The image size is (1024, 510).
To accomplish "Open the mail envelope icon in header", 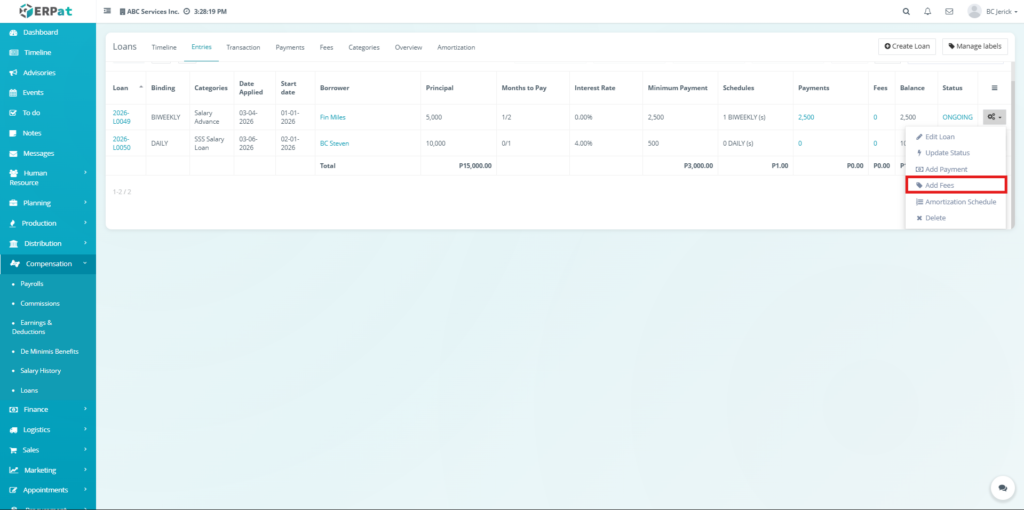I will click(949, 11).
